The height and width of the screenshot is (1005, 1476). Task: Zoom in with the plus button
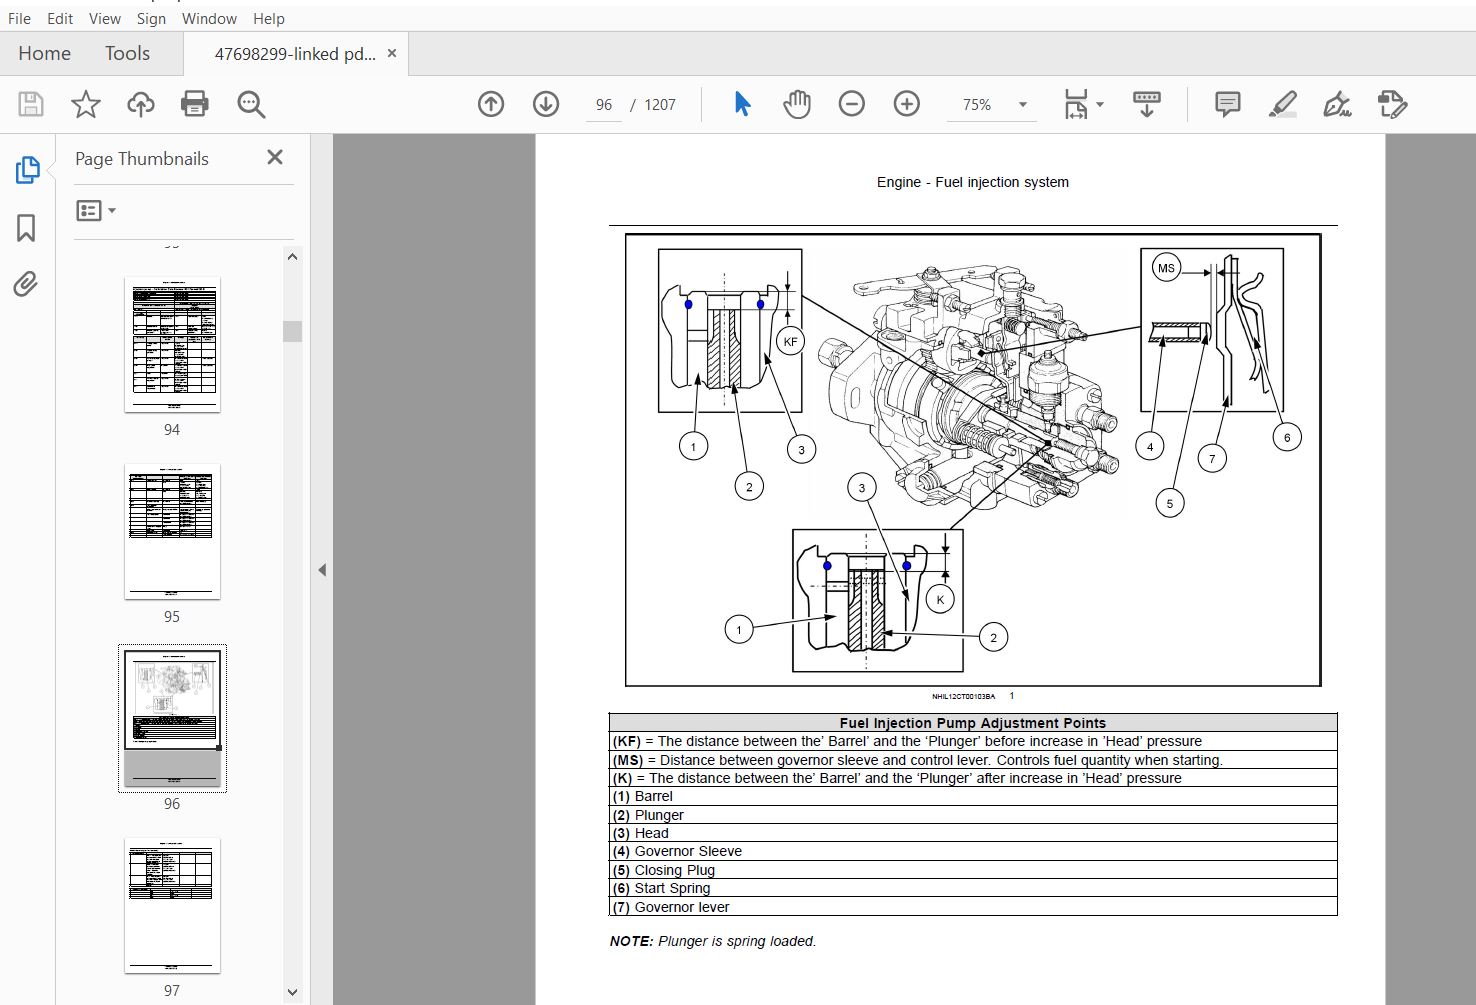point(907,104)
